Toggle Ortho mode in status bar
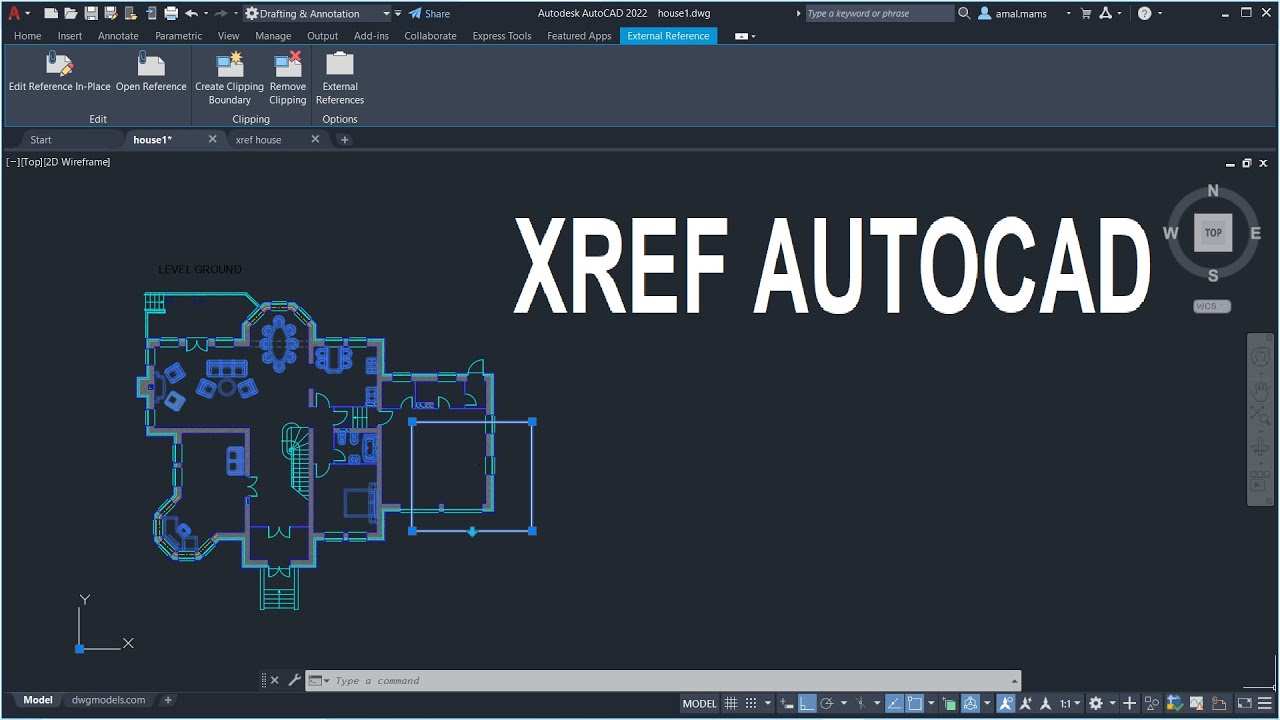 (807, 703)
